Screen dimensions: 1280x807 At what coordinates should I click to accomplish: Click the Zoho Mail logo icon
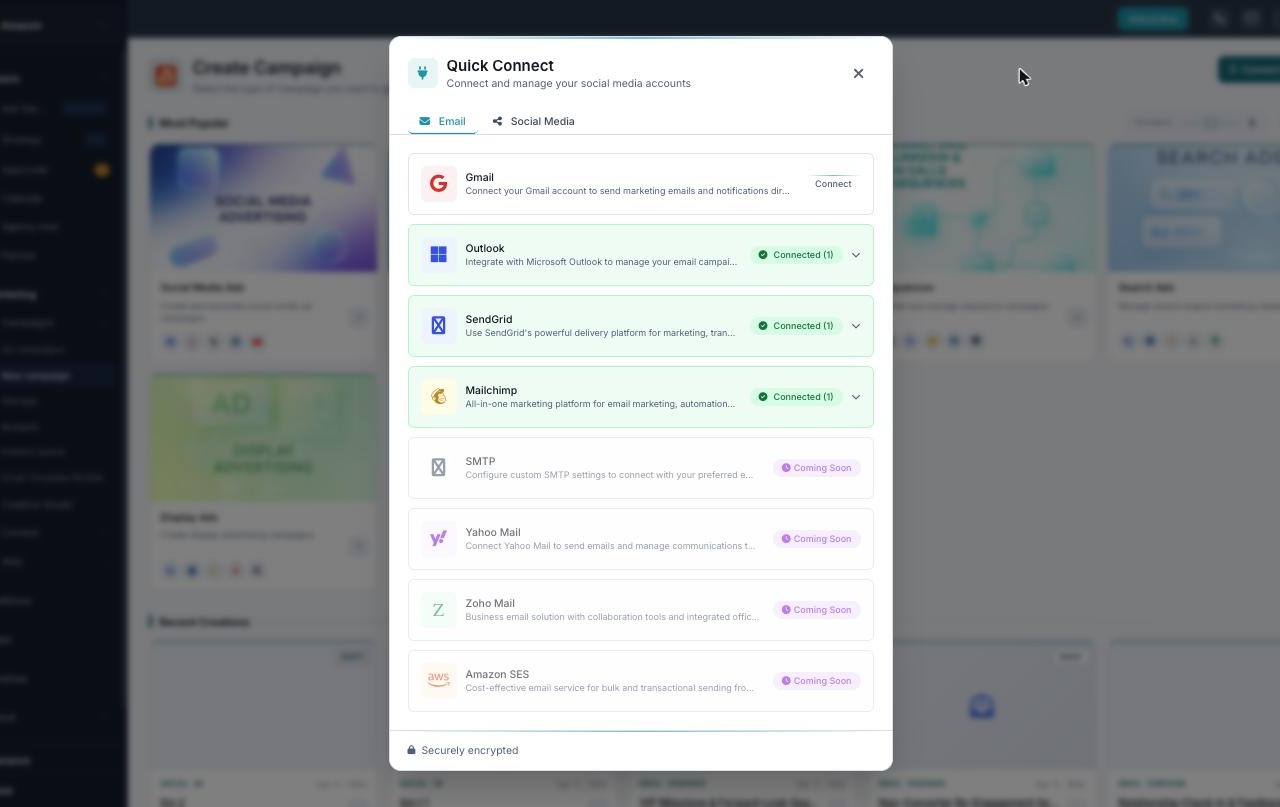(x=438, y=610)
